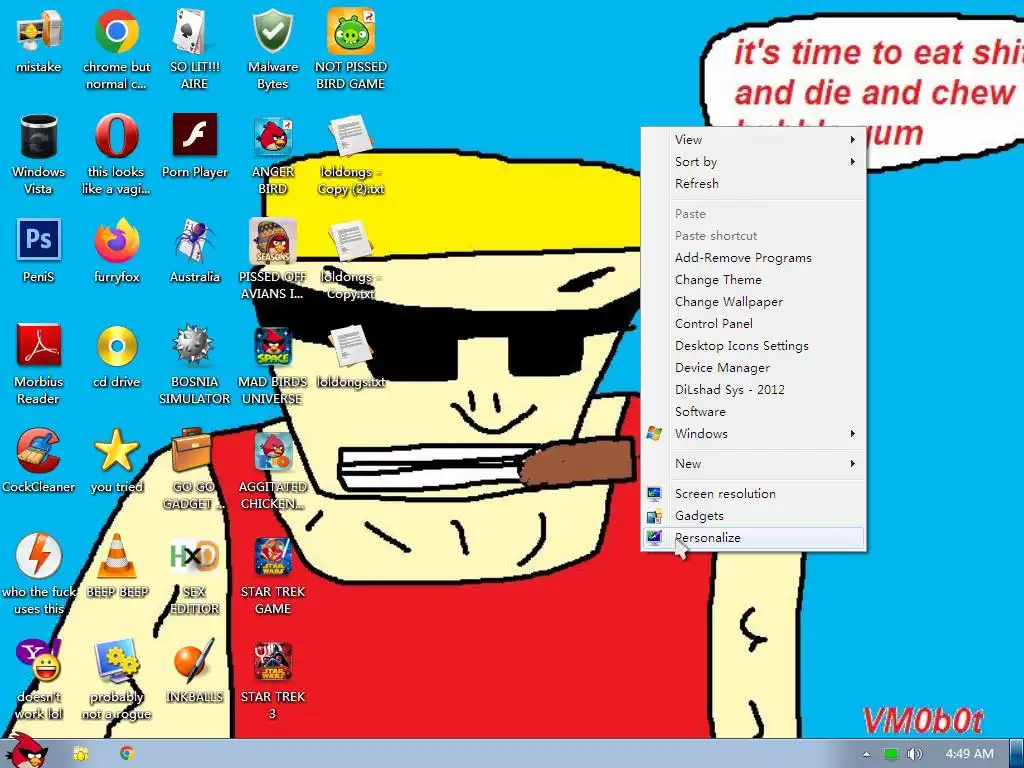The width and height of the screenshot is (1024, 768).
Task: Select the 'you tried' gold star icon
Action: tap(116, 451)
